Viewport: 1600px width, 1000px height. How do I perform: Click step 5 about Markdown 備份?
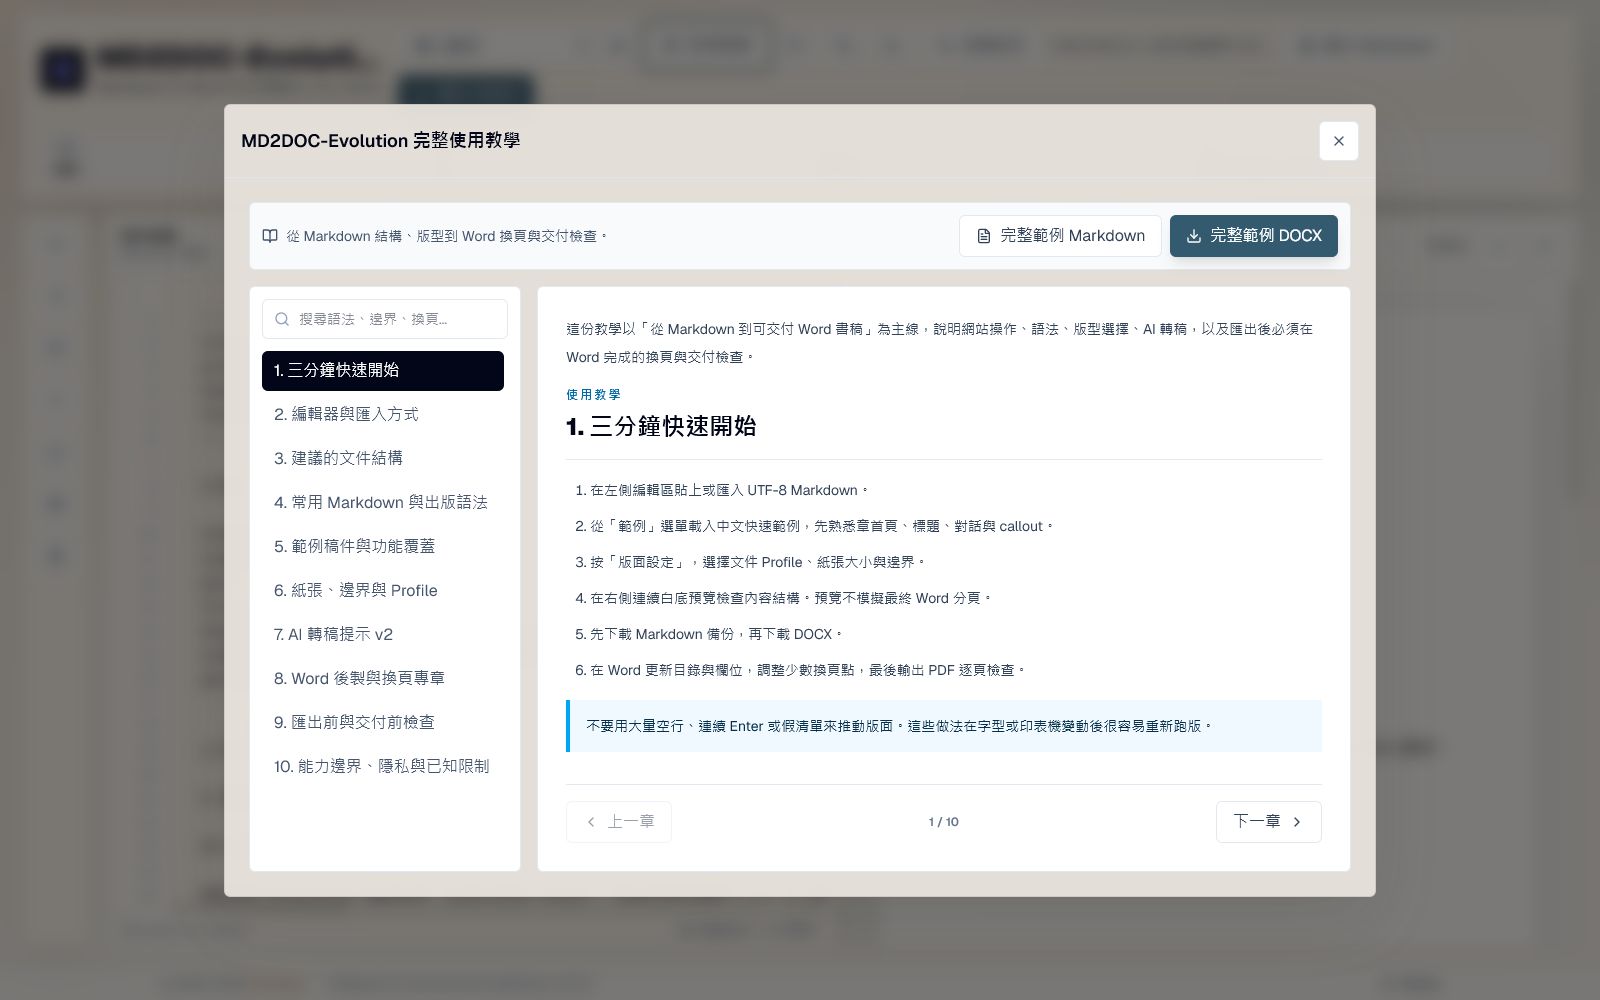point(709,634)
